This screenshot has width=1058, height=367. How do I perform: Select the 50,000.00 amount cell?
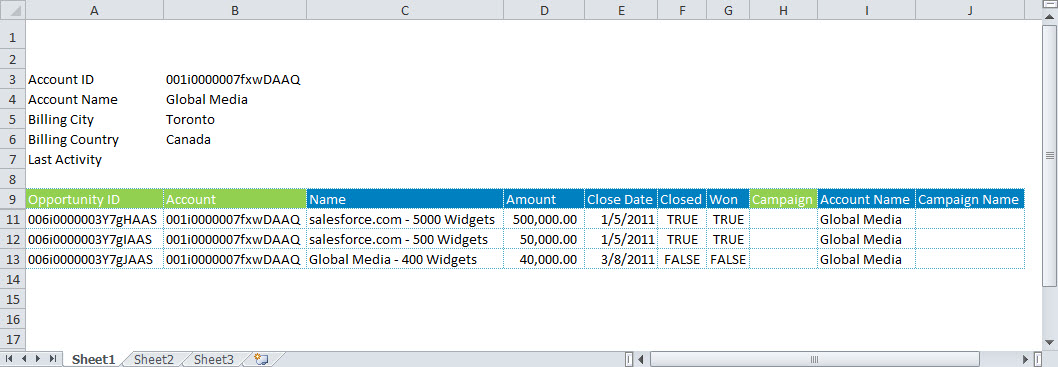click(x=543, y=239)
